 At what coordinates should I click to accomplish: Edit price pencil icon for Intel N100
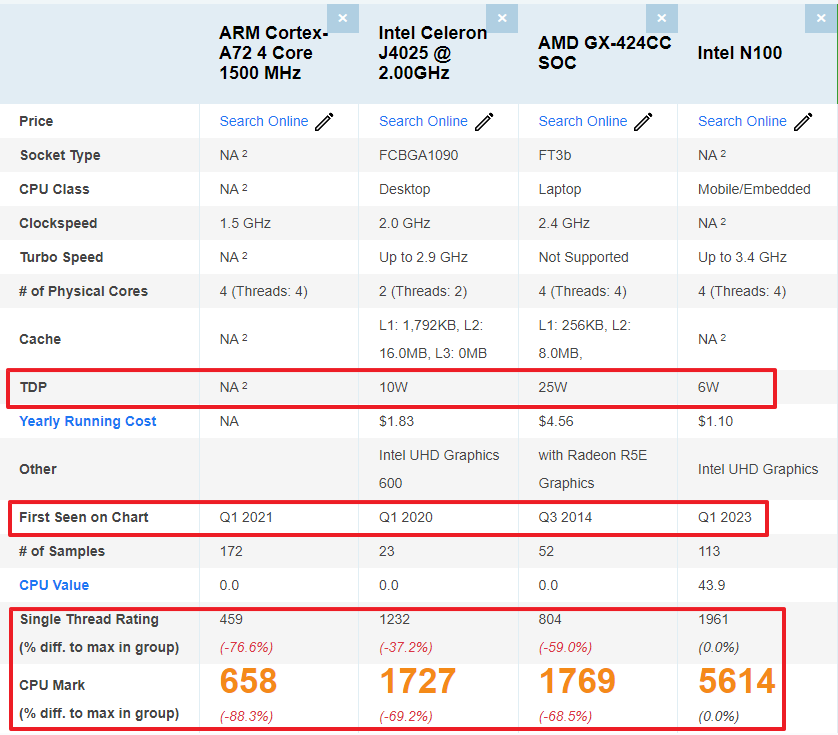pos(803,122)
